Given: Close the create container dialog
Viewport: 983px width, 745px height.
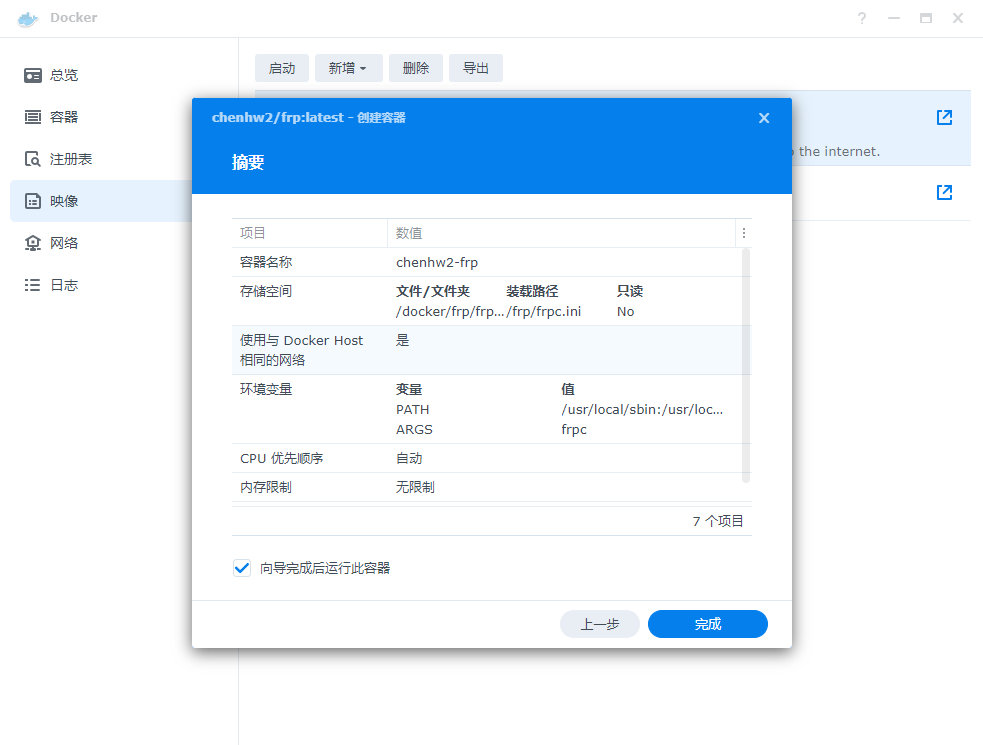Looking at the screenshot, I should (764, 118).
